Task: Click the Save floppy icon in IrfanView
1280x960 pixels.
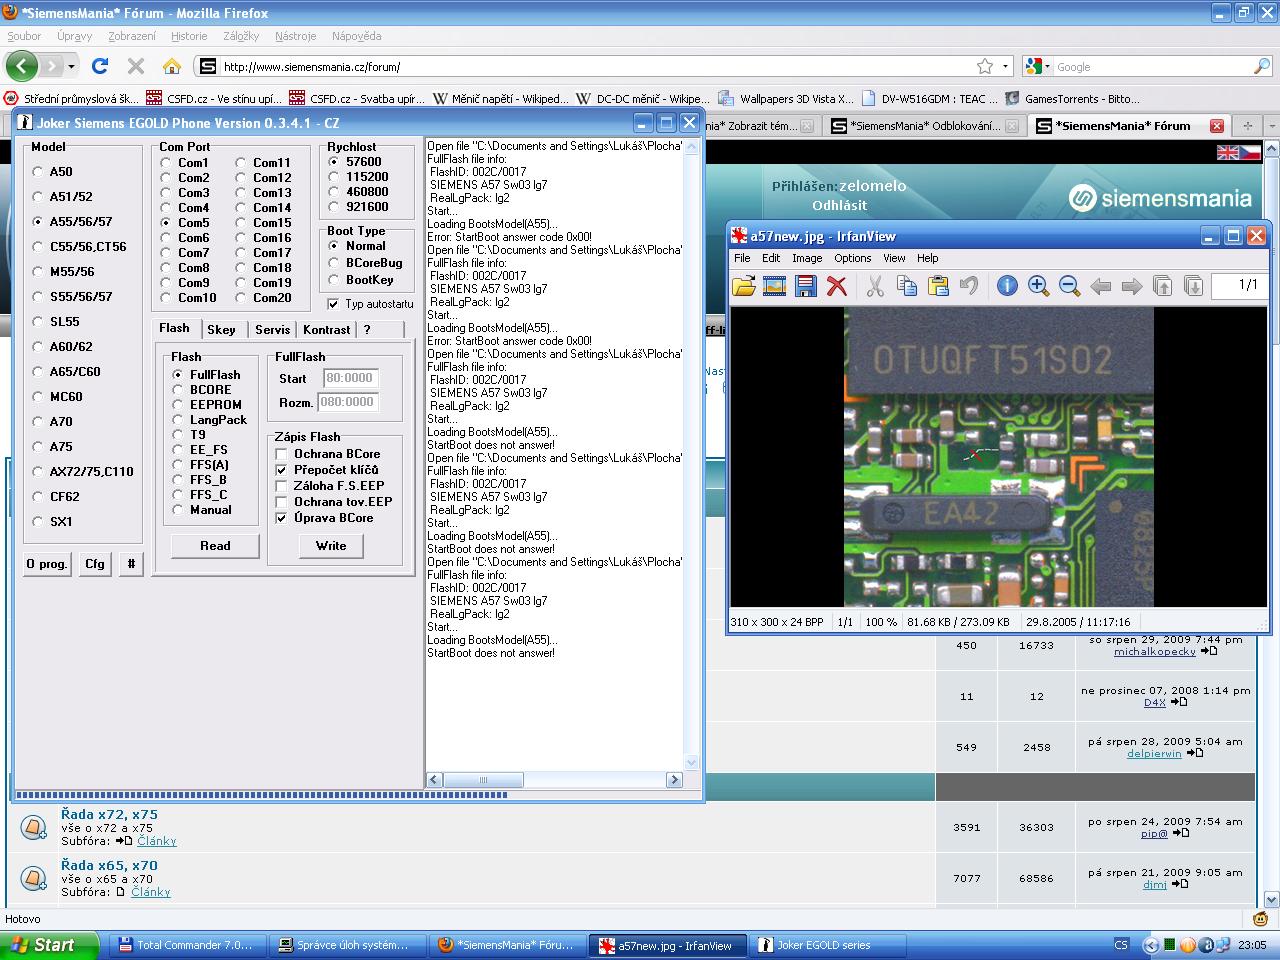Action: (805, 286)
